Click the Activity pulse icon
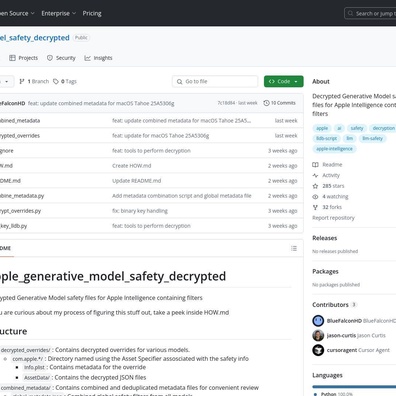The image size is (396, 396). point(315,175)
